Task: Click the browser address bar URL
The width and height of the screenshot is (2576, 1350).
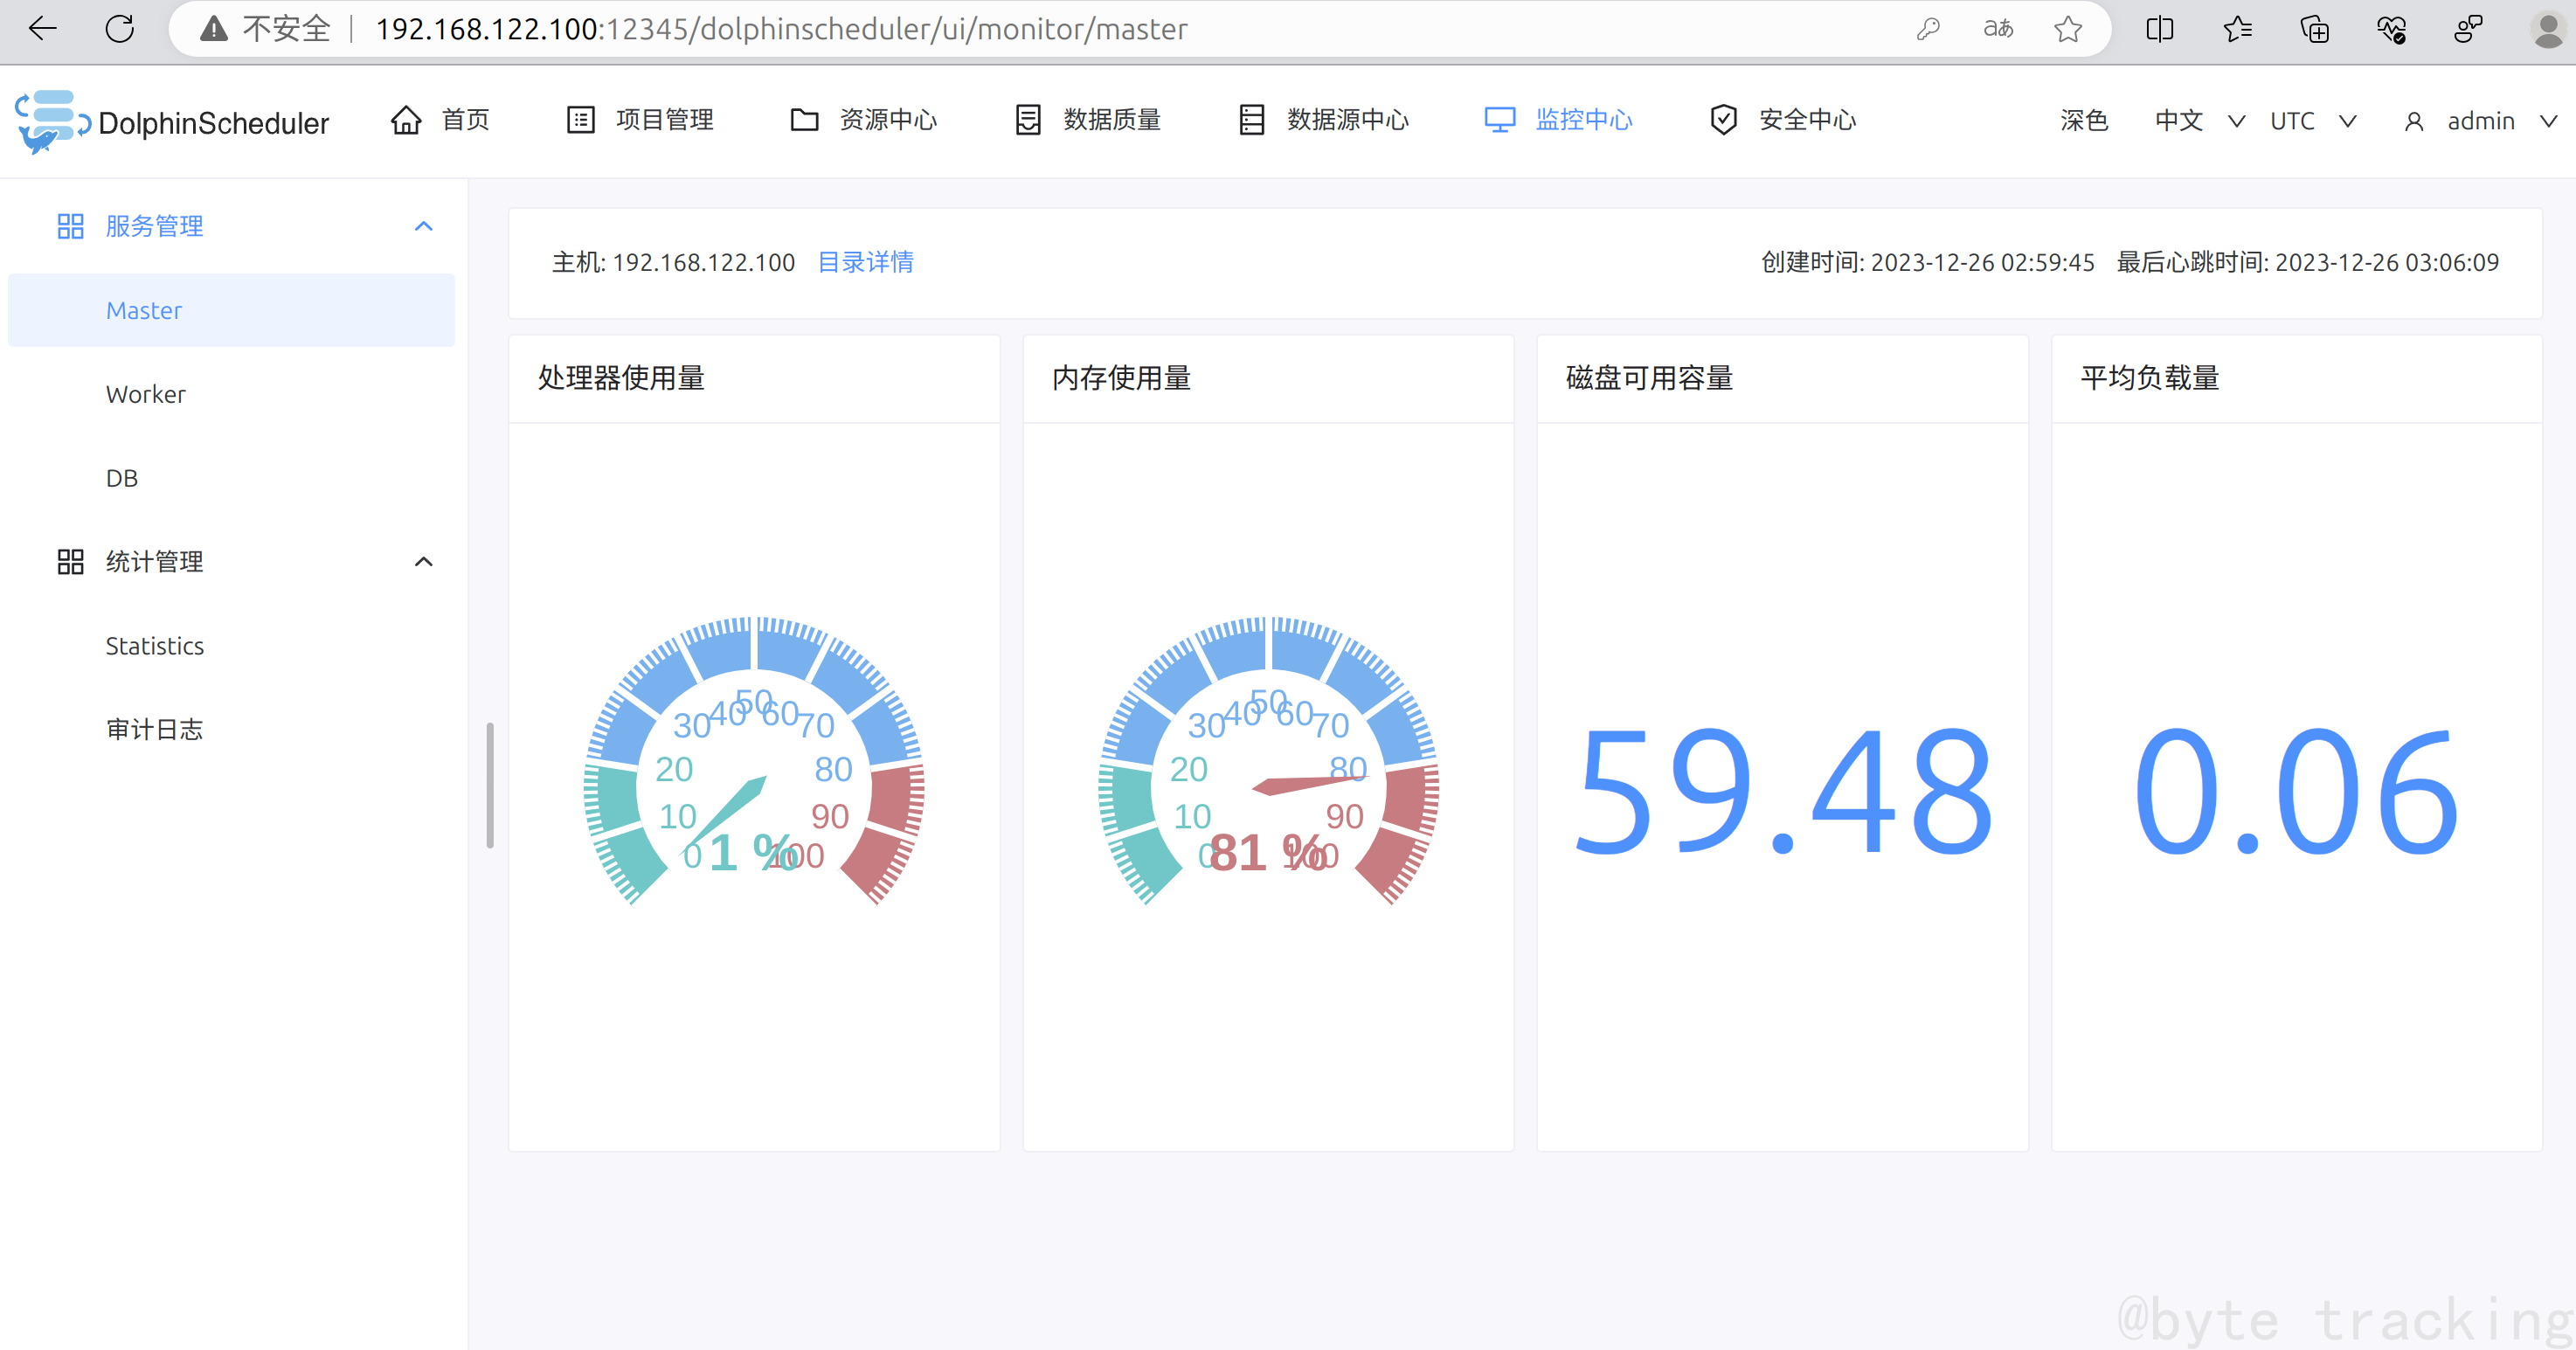Action: (780, 29)
